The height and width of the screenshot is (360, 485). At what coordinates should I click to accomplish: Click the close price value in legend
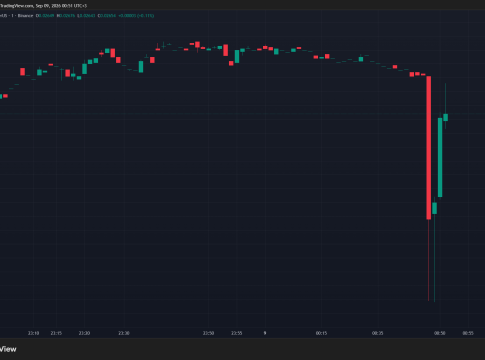(107, 16)
